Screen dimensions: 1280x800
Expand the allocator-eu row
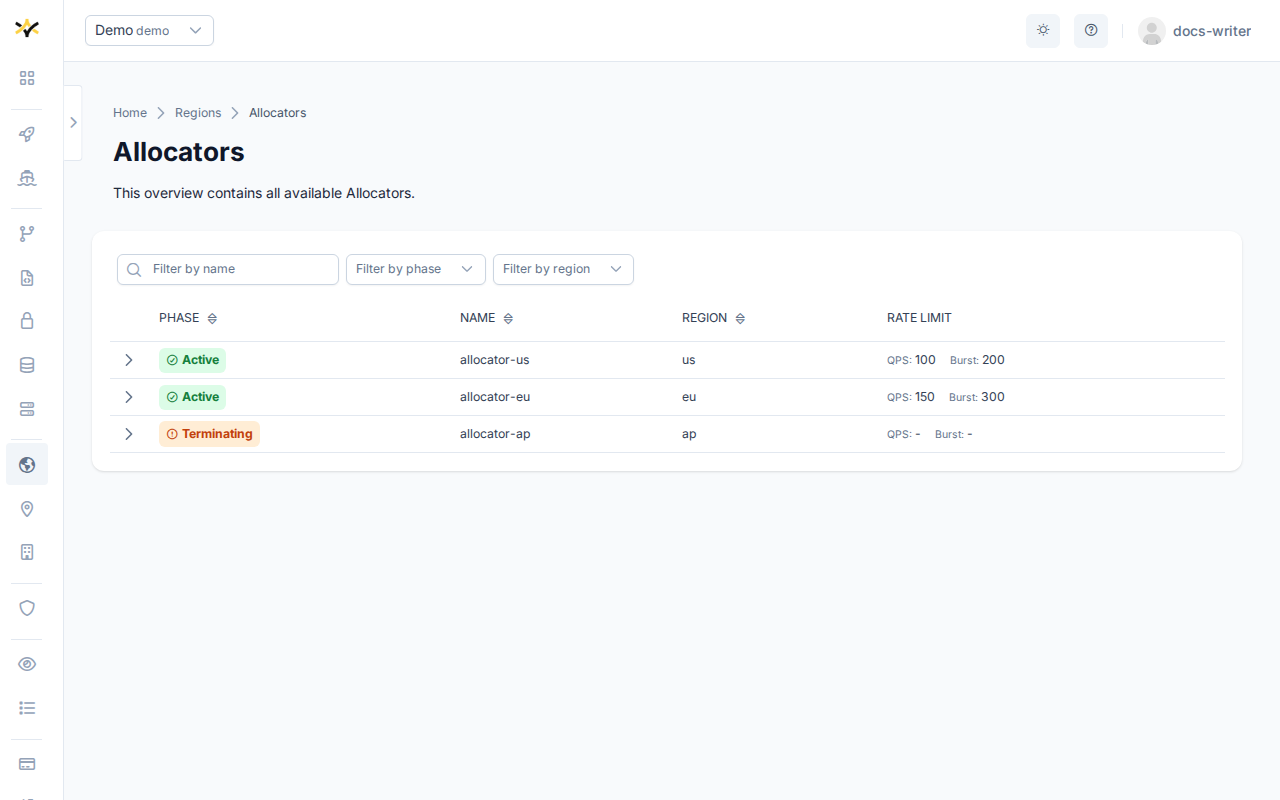(128, 397)
